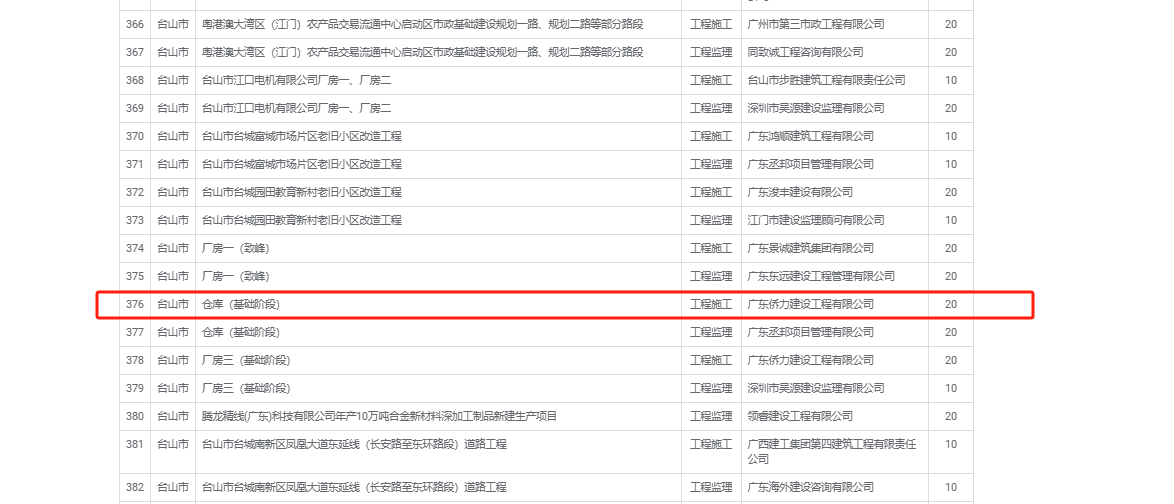Click 台山市步胜建筑工程有限责任公司 cell
This screenshot has height=504, width=1174.
[x=826, y=80]
